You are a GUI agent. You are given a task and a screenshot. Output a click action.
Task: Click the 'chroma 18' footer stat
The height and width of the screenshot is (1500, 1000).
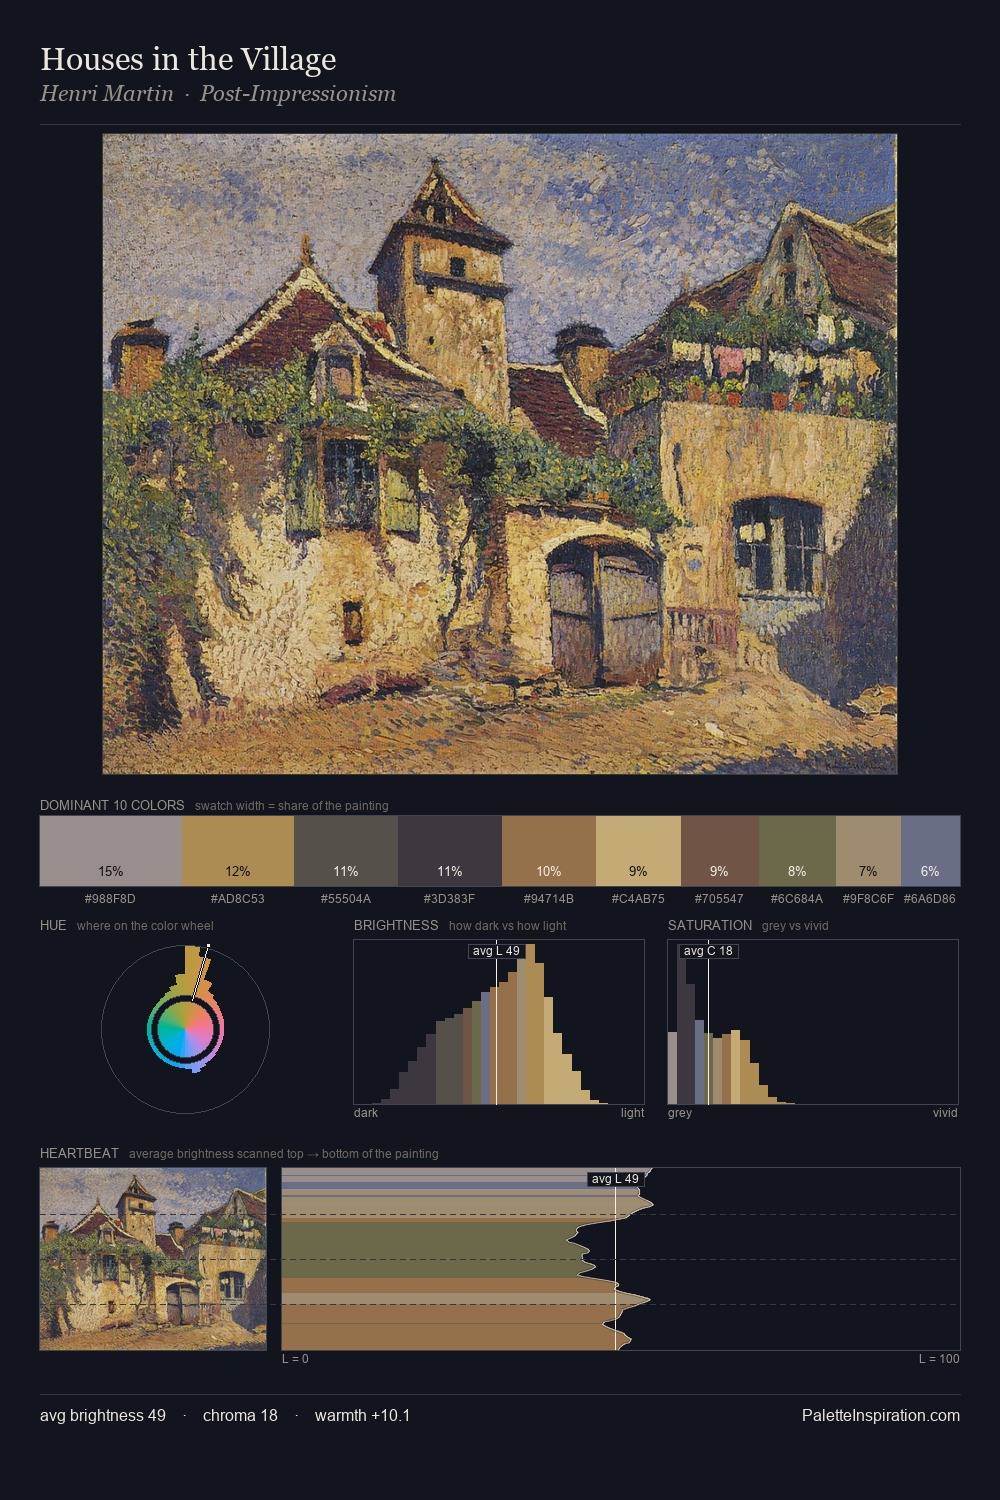(240, 1415)
